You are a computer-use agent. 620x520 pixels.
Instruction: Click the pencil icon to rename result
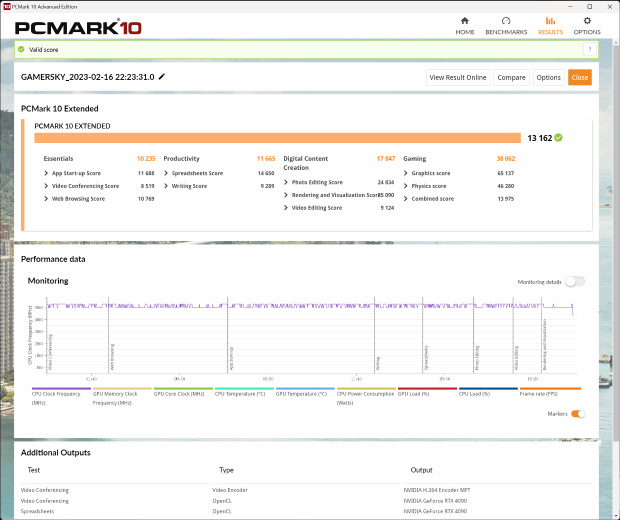(x=161, y=77)
